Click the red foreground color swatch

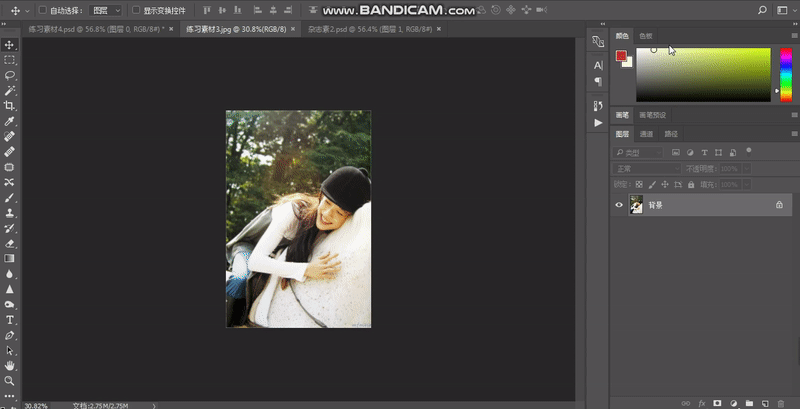(621, 56)
